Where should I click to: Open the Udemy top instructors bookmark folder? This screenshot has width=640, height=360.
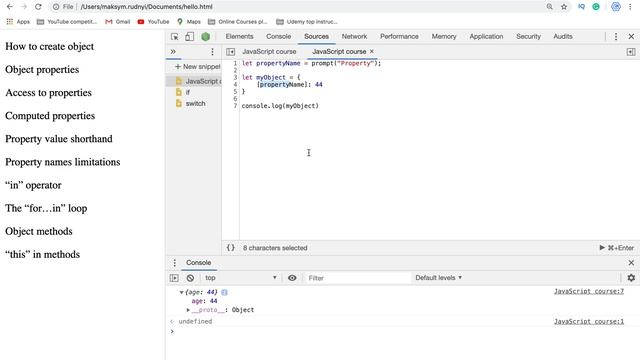[x=307, y=22]
